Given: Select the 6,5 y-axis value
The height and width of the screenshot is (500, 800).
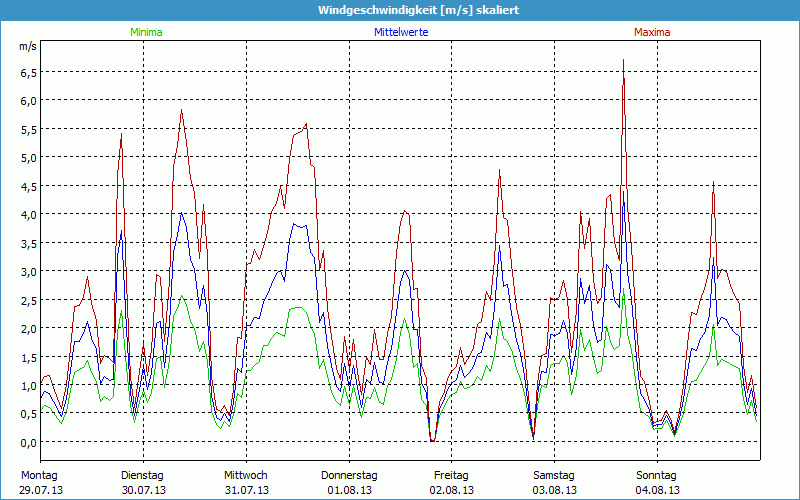Looking at the screenshot, I should coord(29,72).
